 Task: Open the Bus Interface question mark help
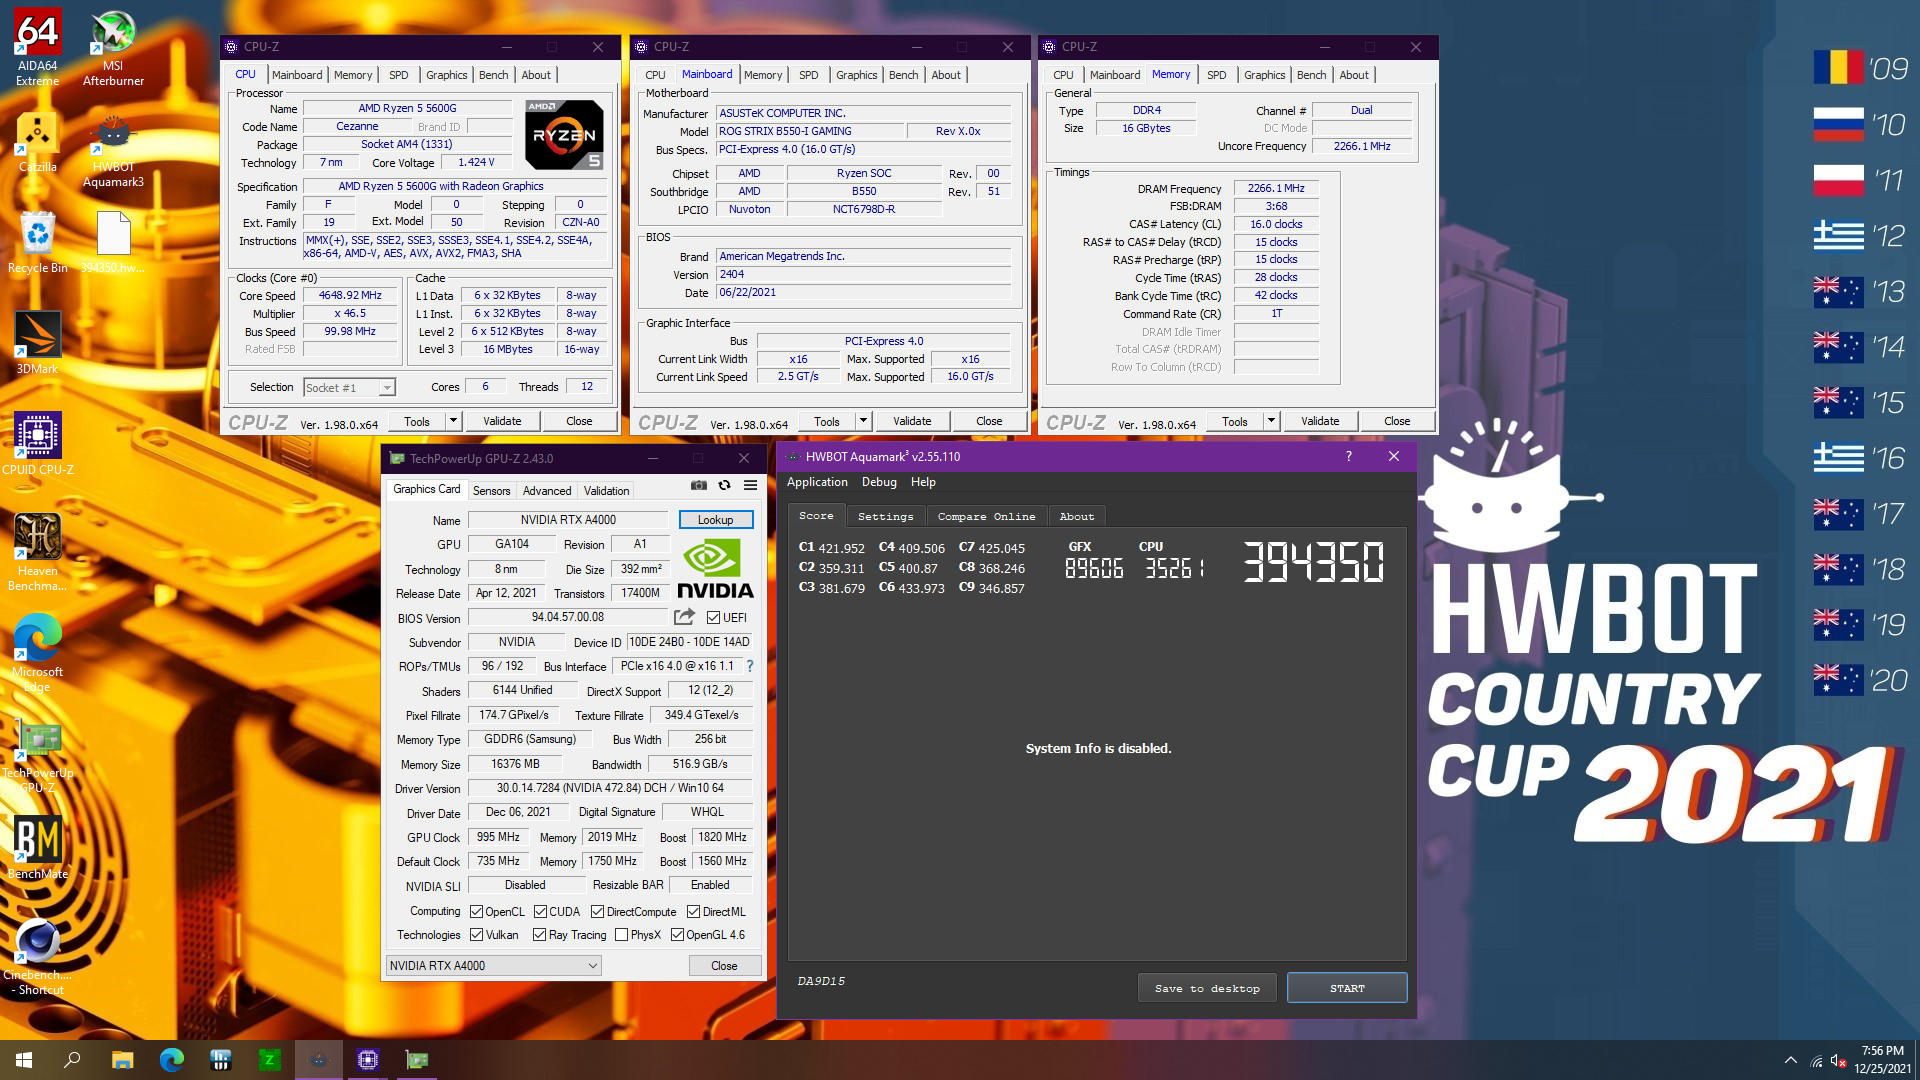click(x=749, y=666)
